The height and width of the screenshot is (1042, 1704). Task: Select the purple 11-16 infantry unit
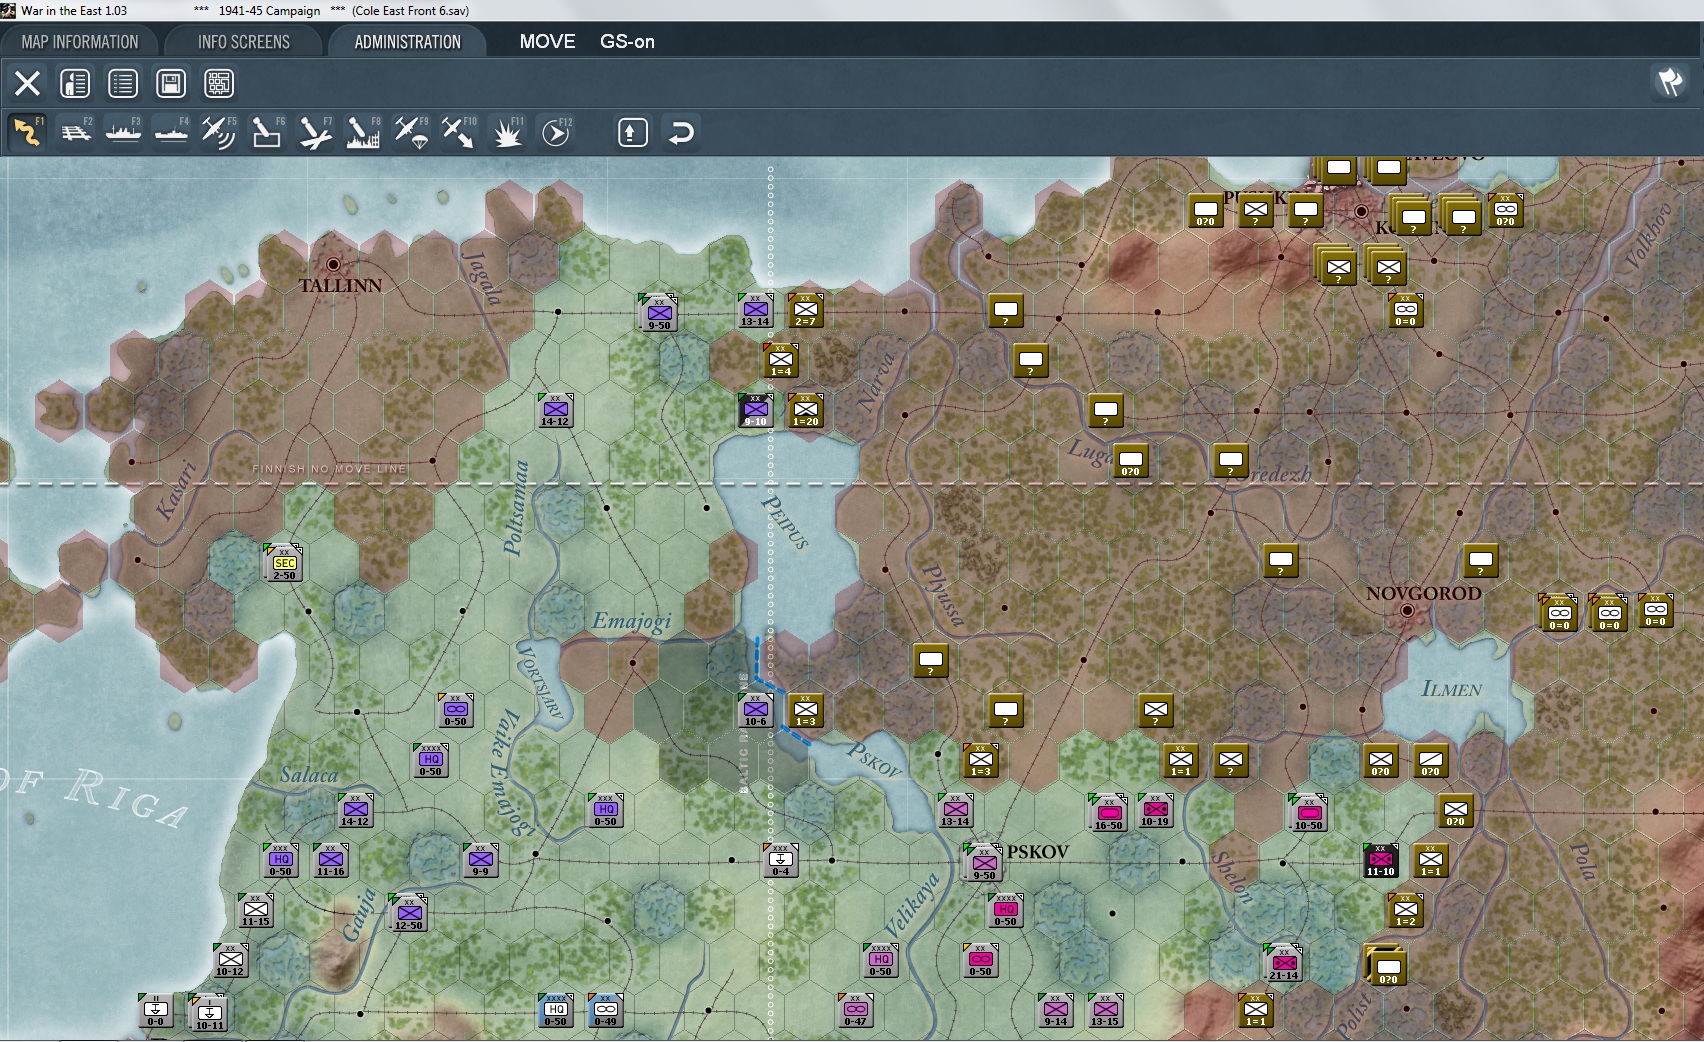click(331, 860)
